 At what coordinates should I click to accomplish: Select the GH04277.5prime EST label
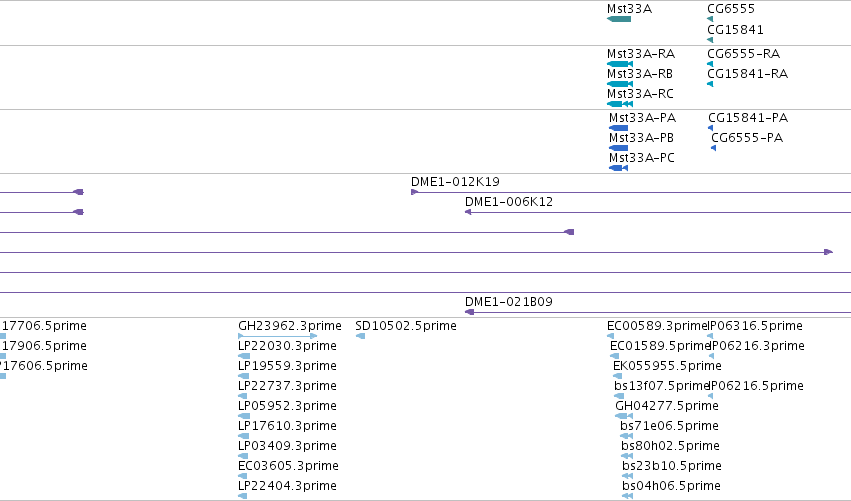[x=666, y=406]
